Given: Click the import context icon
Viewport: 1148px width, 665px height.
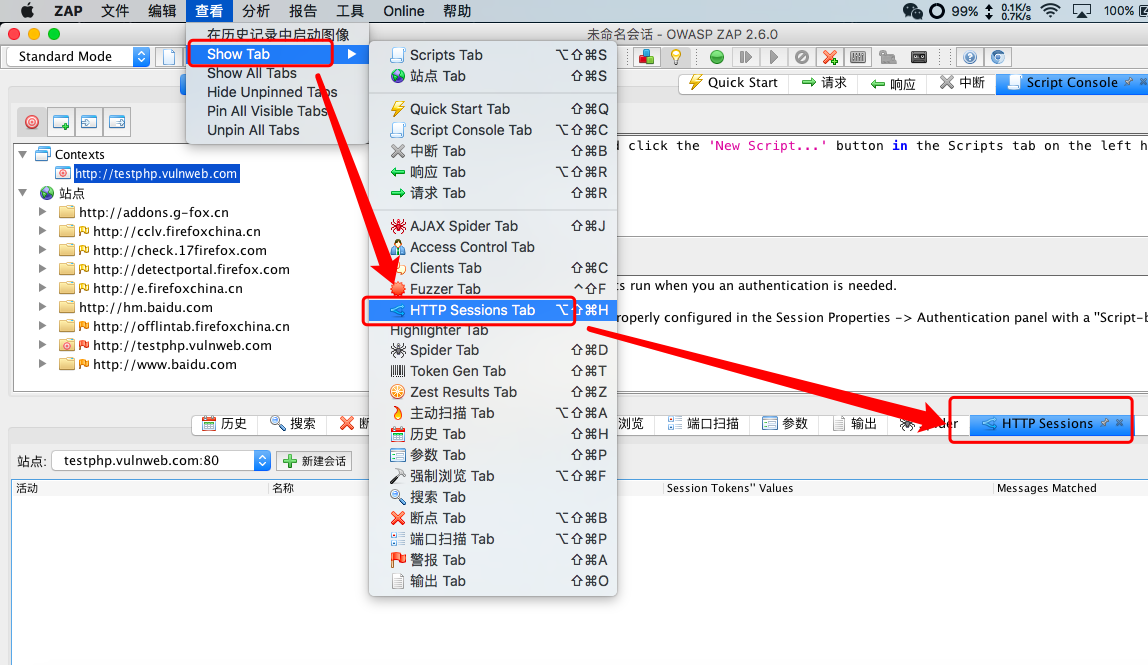Looking at the screenshot, I should click(89, 122).
